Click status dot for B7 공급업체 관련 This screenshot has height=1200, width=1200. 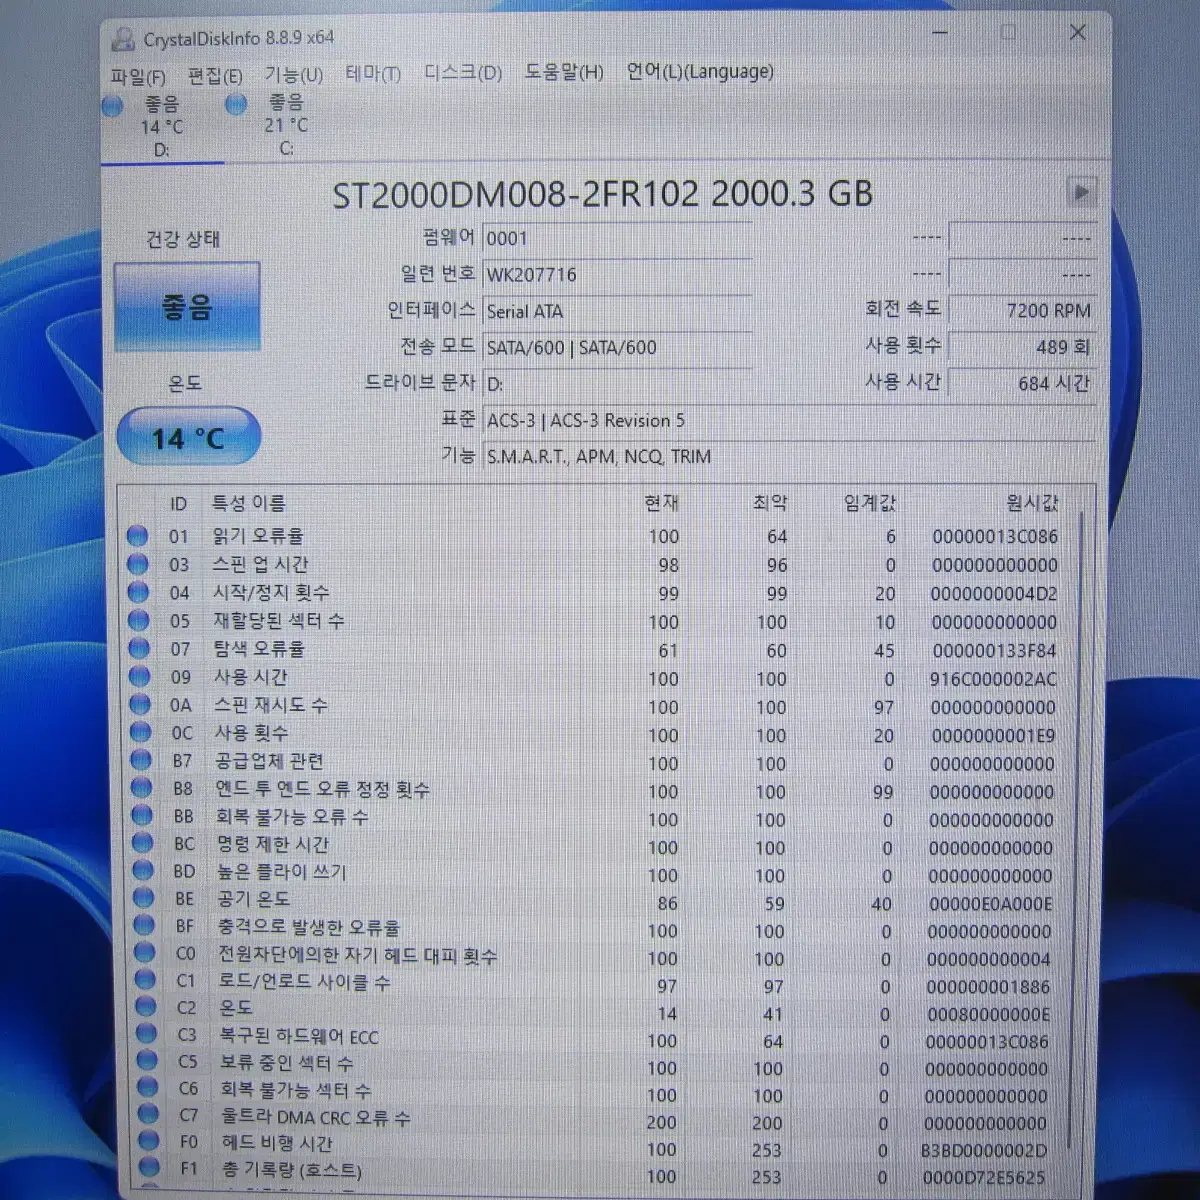tap(142, 762)
